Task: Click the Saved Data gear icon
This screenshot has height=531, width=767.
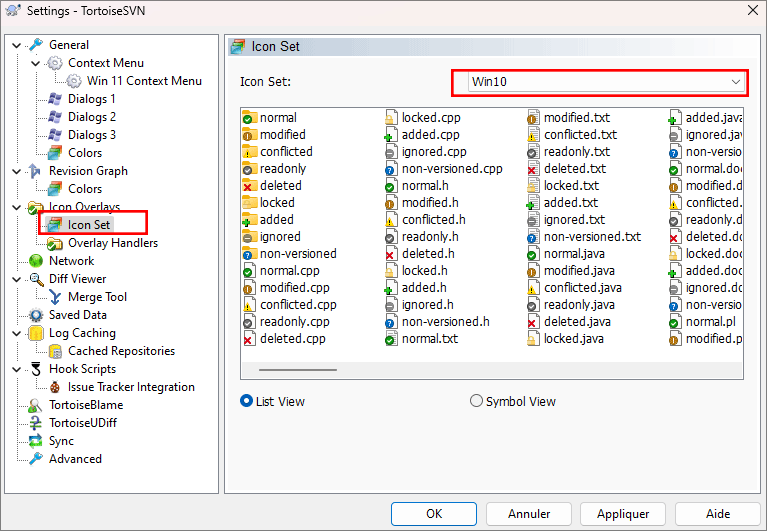Action: 36,315
